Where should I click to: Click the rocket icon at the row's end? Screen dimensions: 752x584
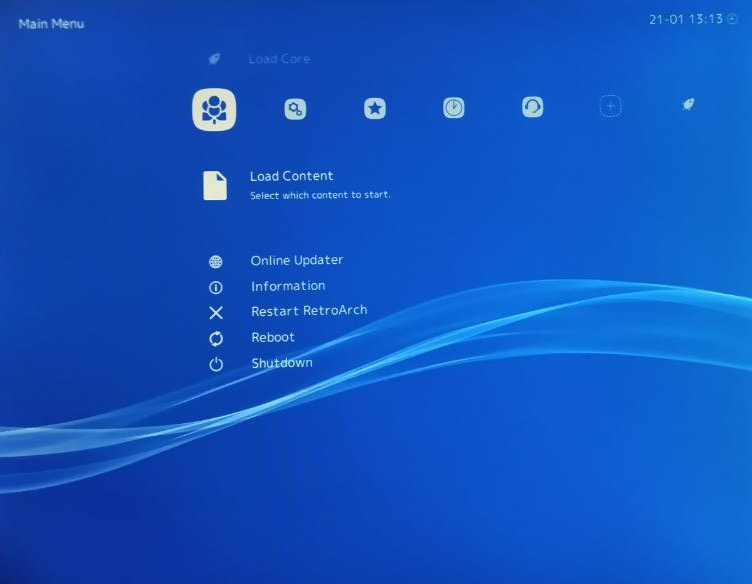point(688,105)
